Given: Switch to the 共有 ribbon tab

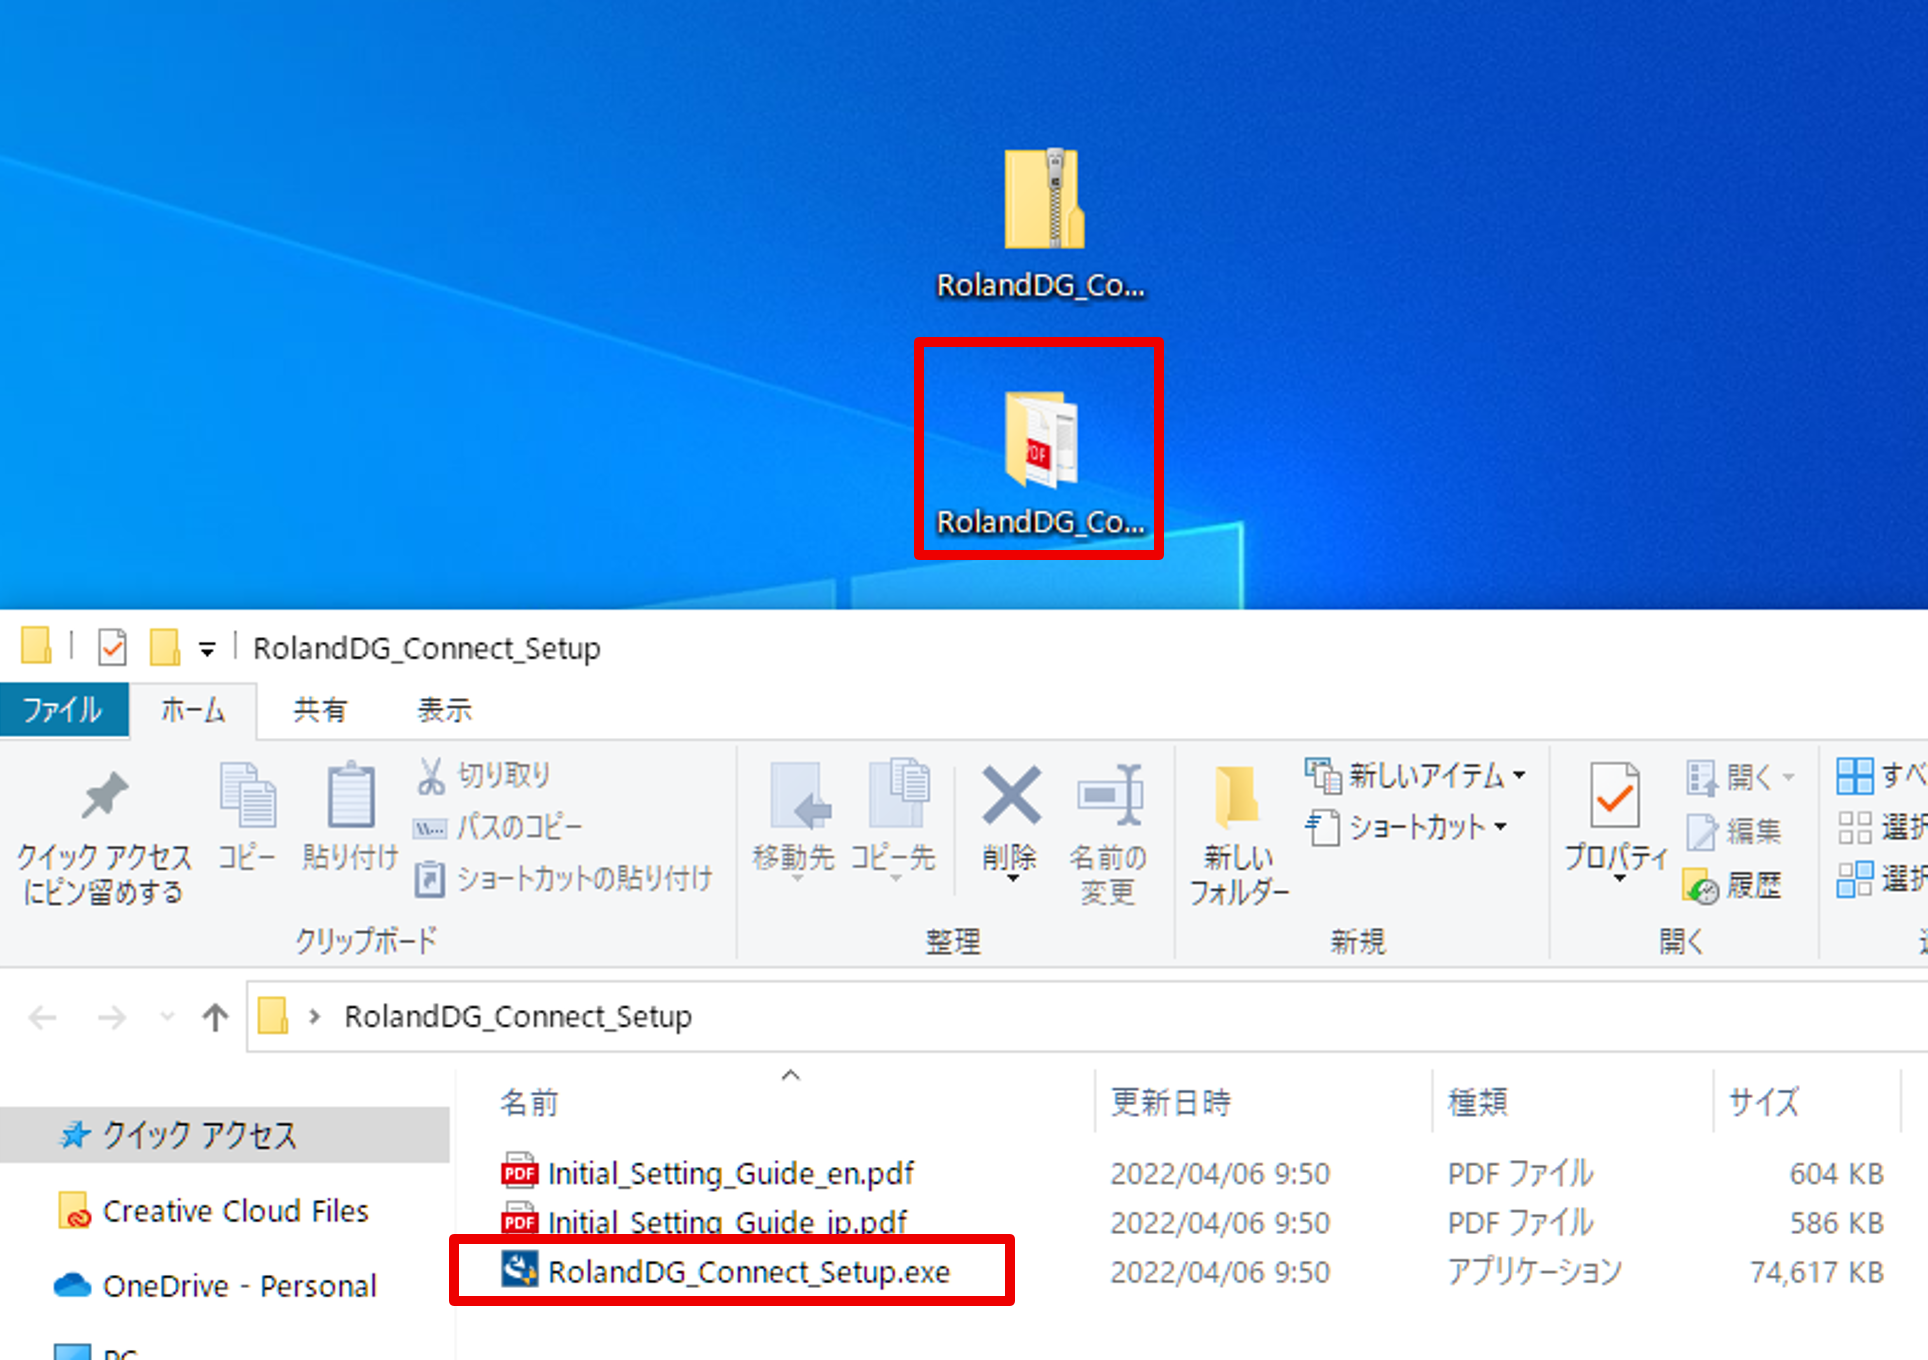Looking at the screenshot, I should (320, 710).
